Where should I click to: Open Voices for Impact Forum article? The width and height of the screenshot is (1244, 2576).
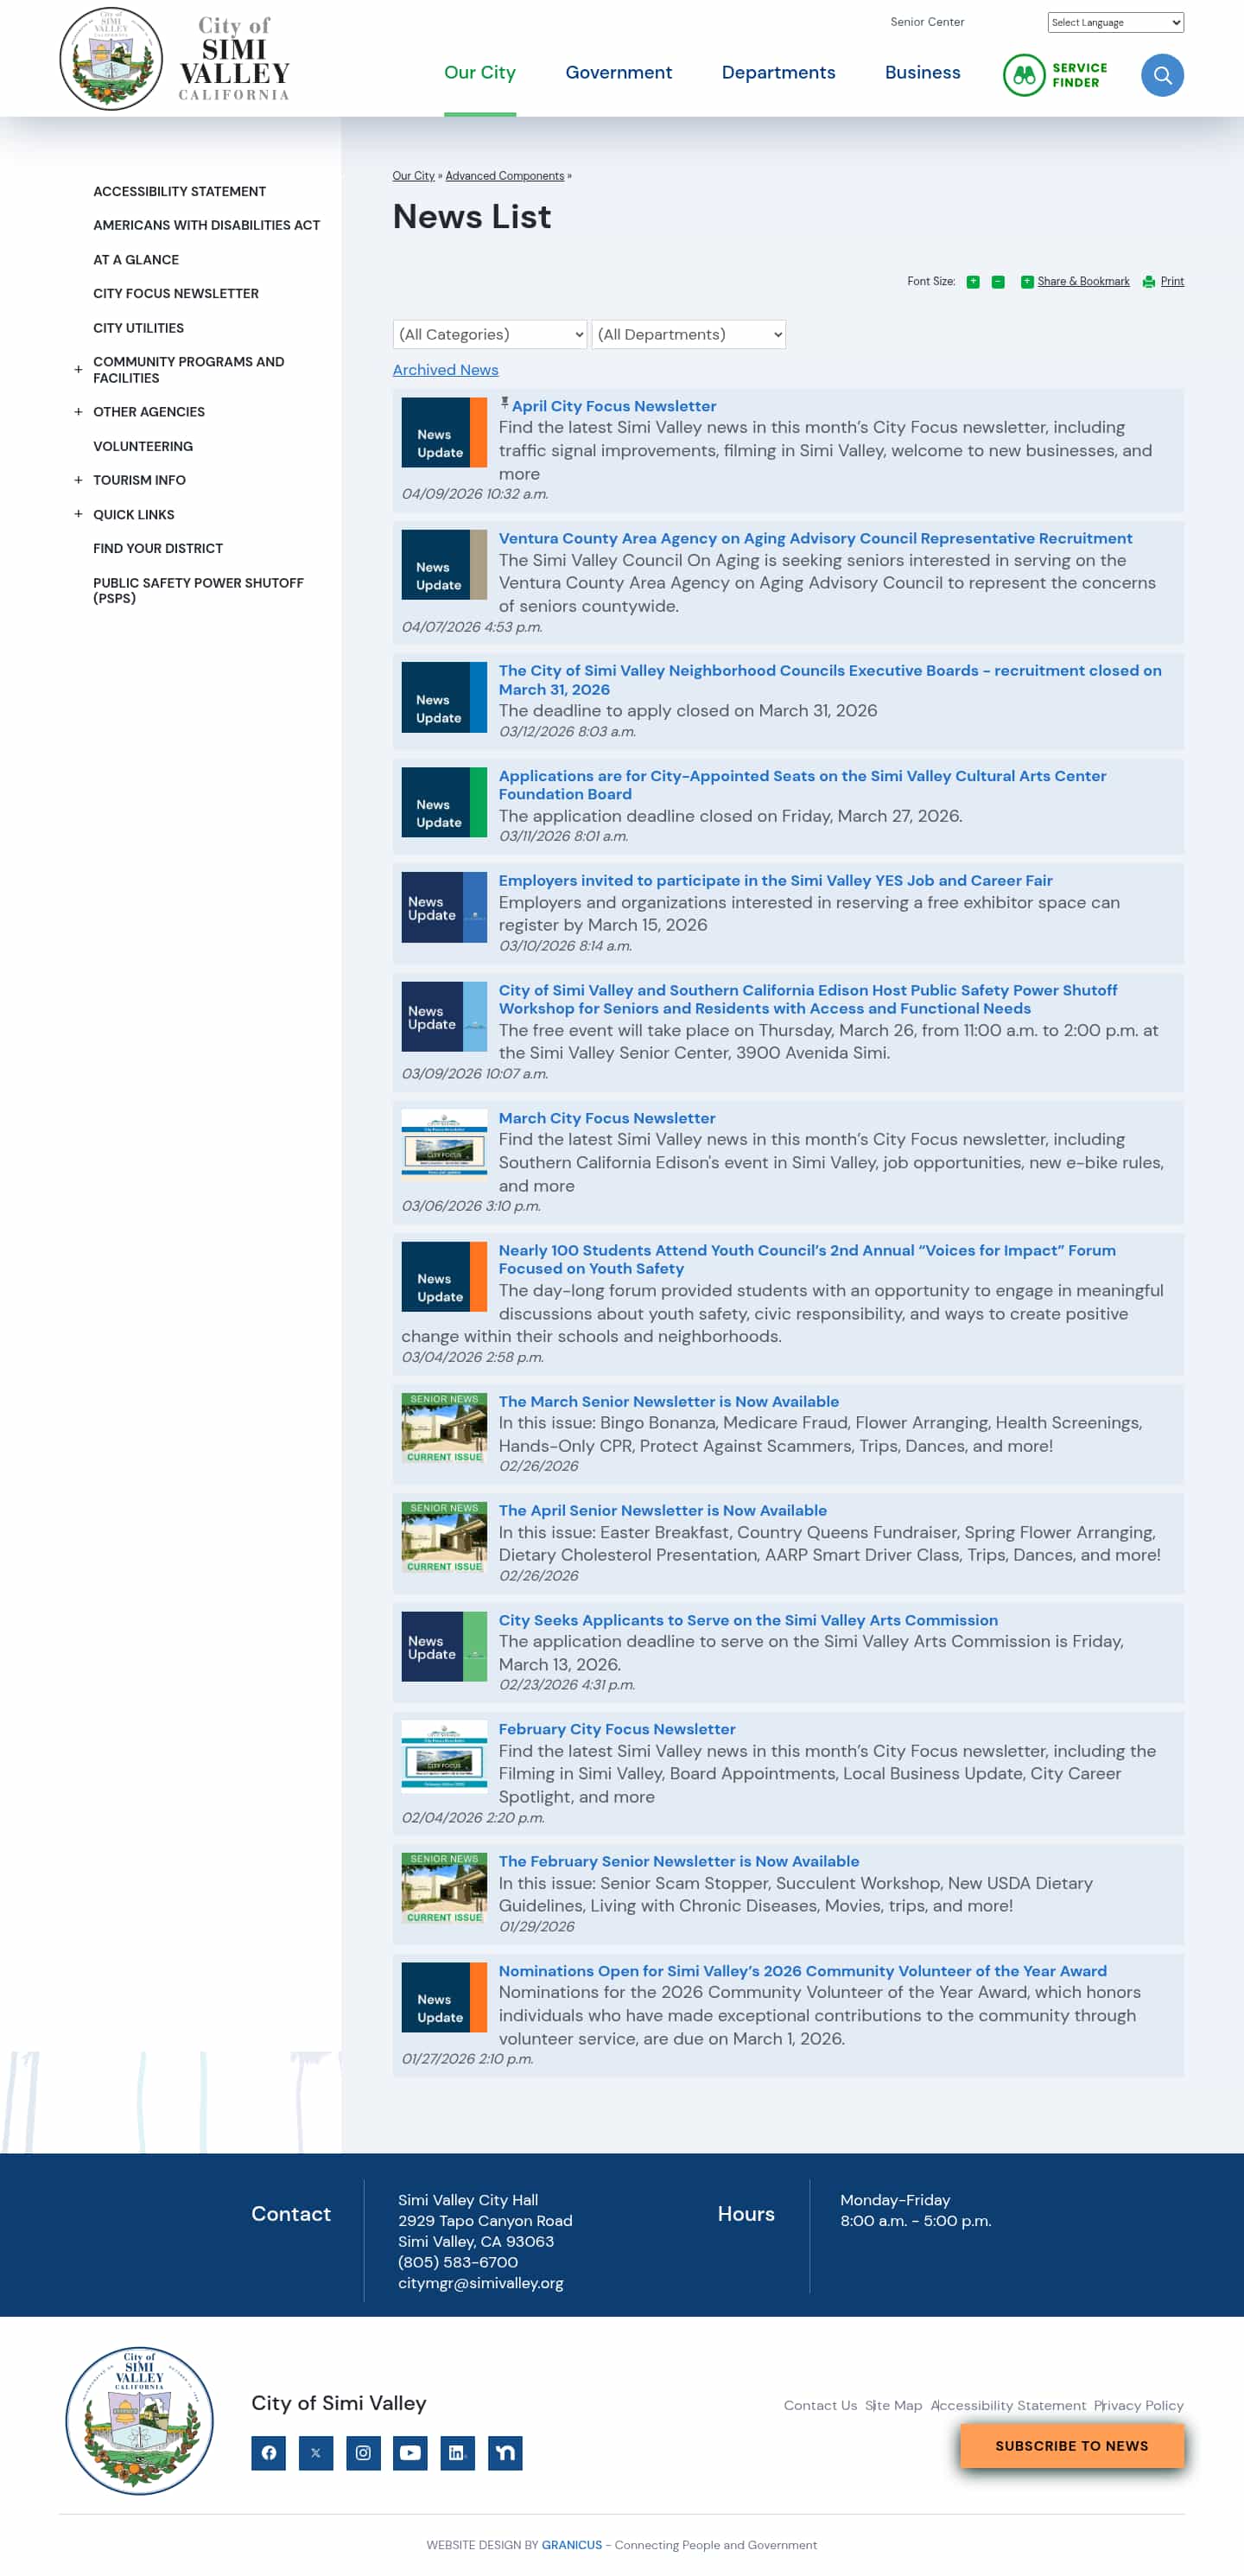click(807, 1259)
